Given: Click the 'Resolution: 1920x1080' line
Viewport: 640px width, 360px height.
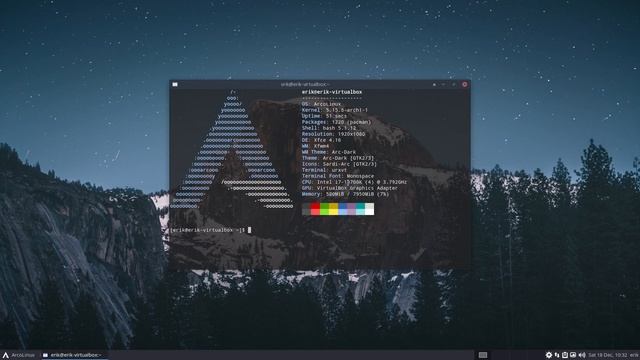Looking at the screenshot, I should pyautogui.click(x=333, y=134).
